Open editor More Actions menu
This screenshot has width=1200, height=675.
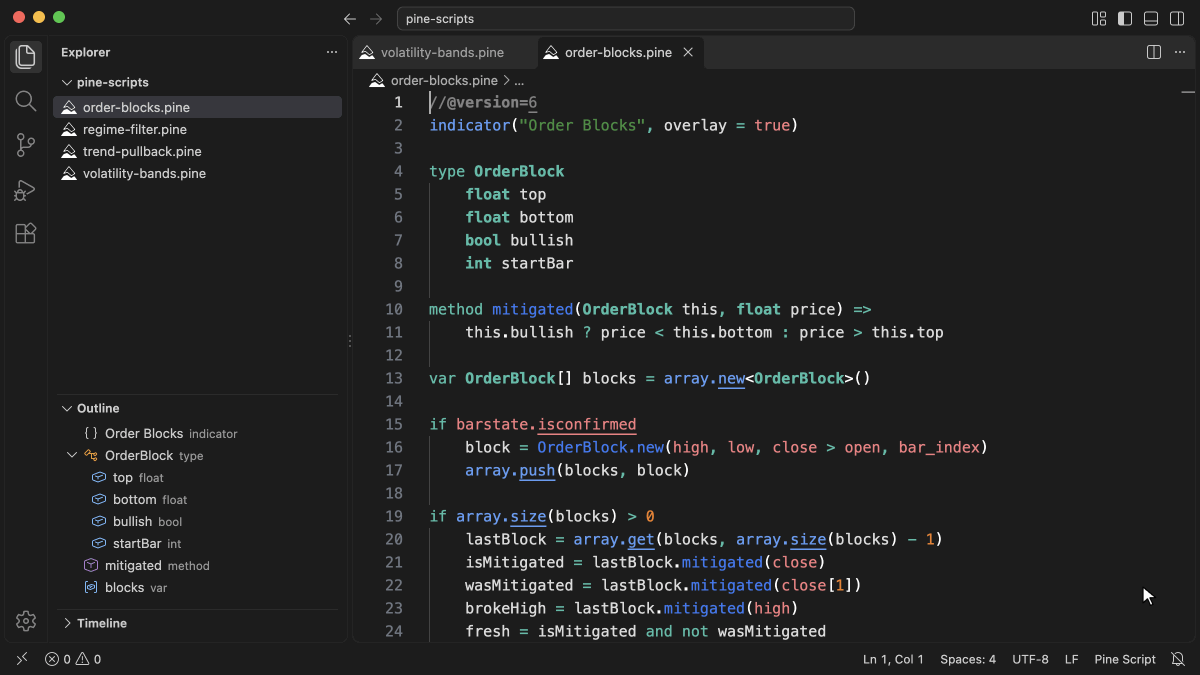(1180, 52)
